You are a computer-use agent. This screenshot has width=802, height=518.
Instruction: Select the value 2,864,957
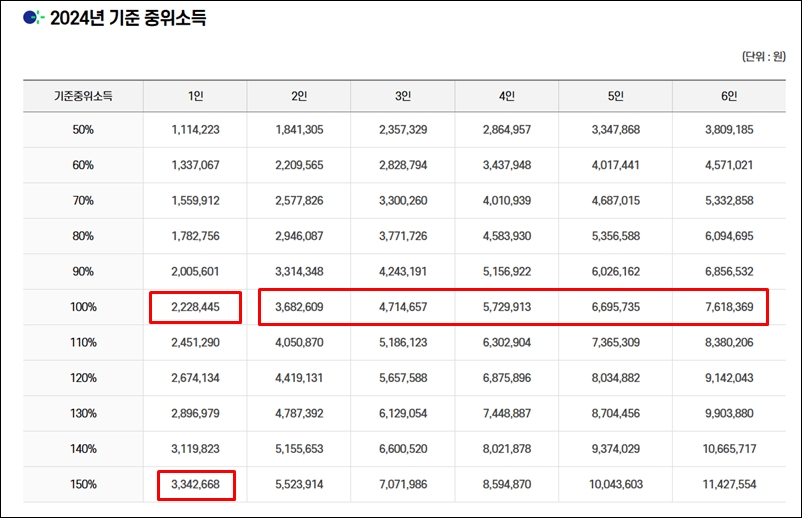[507, 130]
